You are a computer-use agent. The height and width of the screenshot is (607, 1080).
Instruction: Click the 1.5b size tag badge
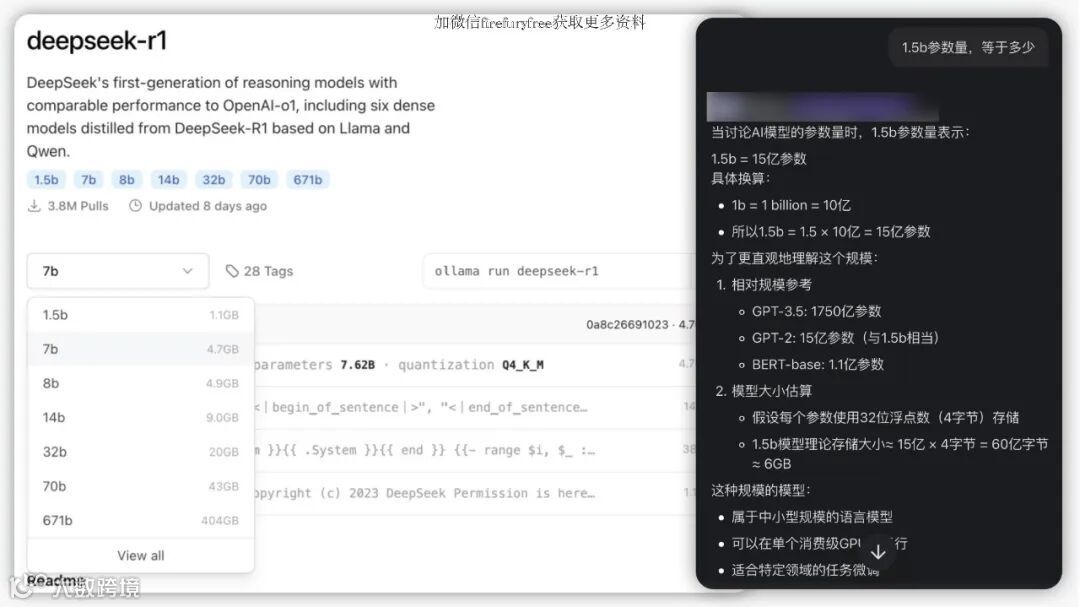[x=46, y=180]
